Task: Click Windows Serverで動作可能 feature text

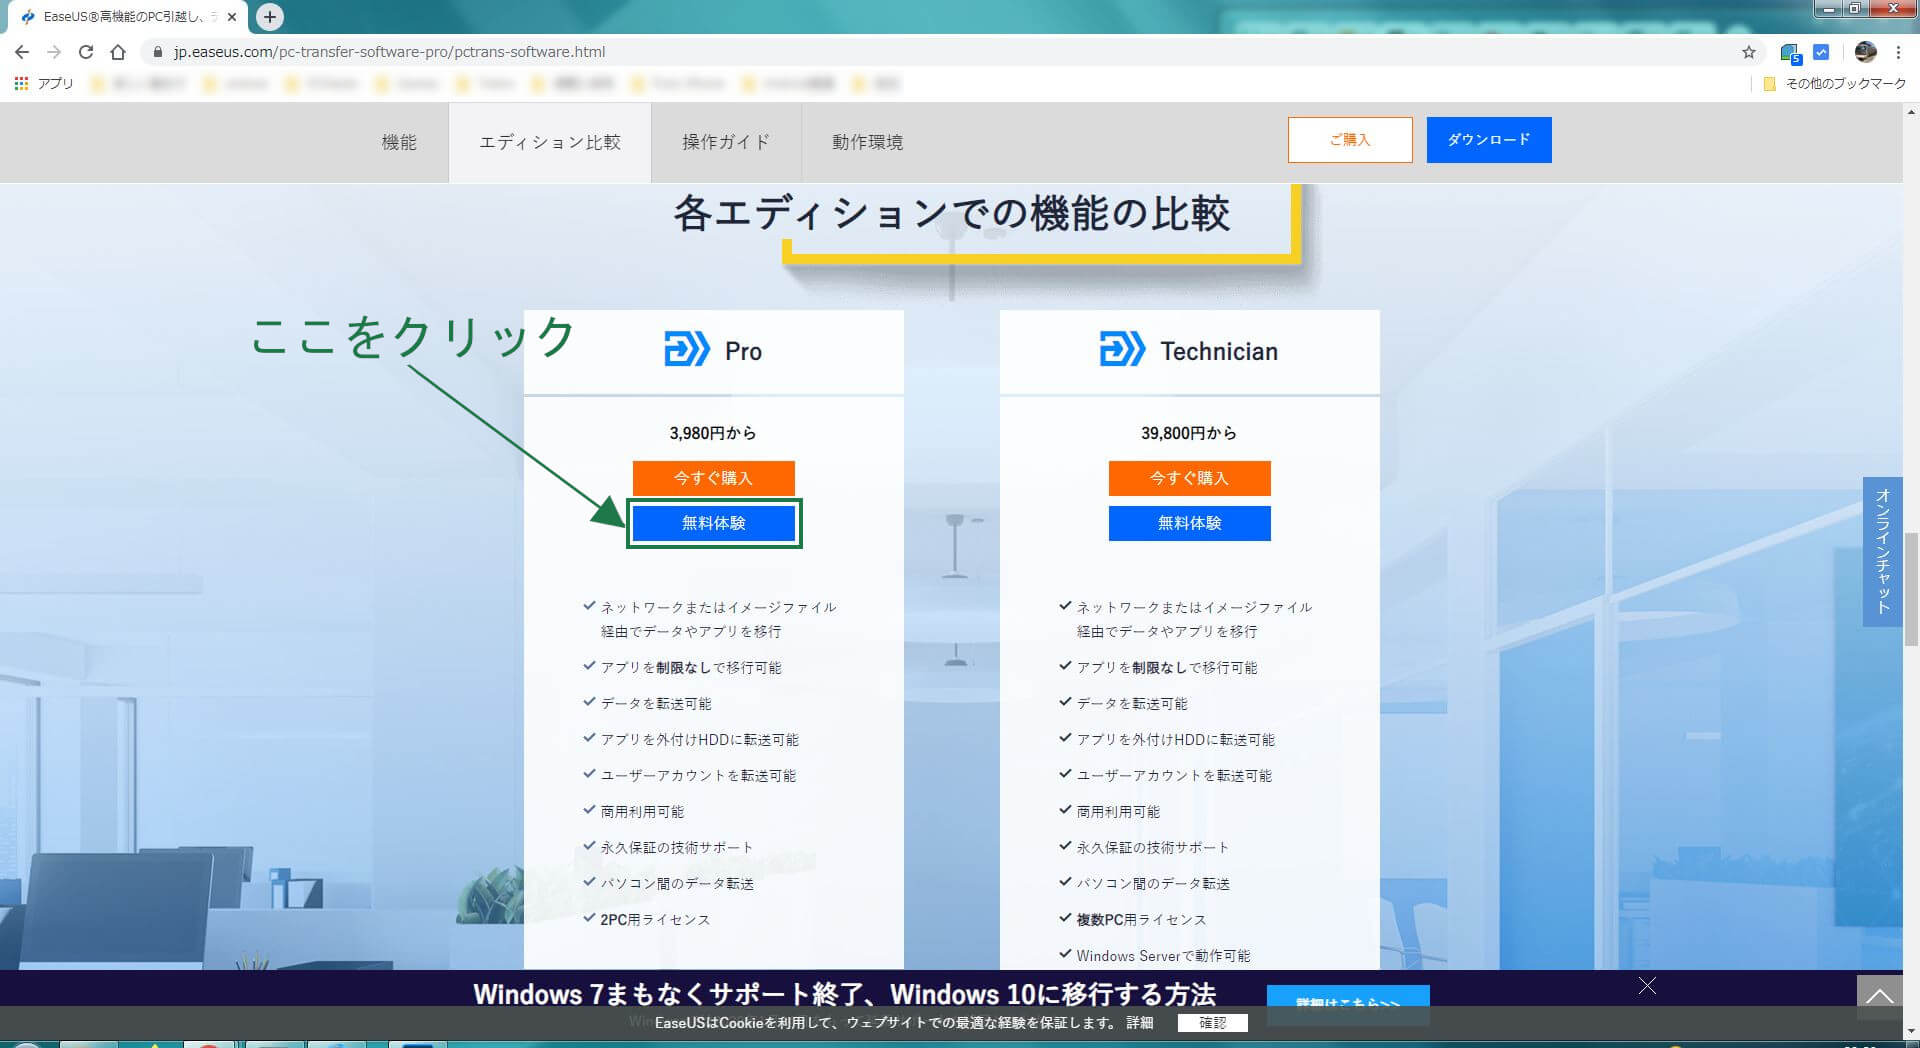Action: click(1163, 955)
